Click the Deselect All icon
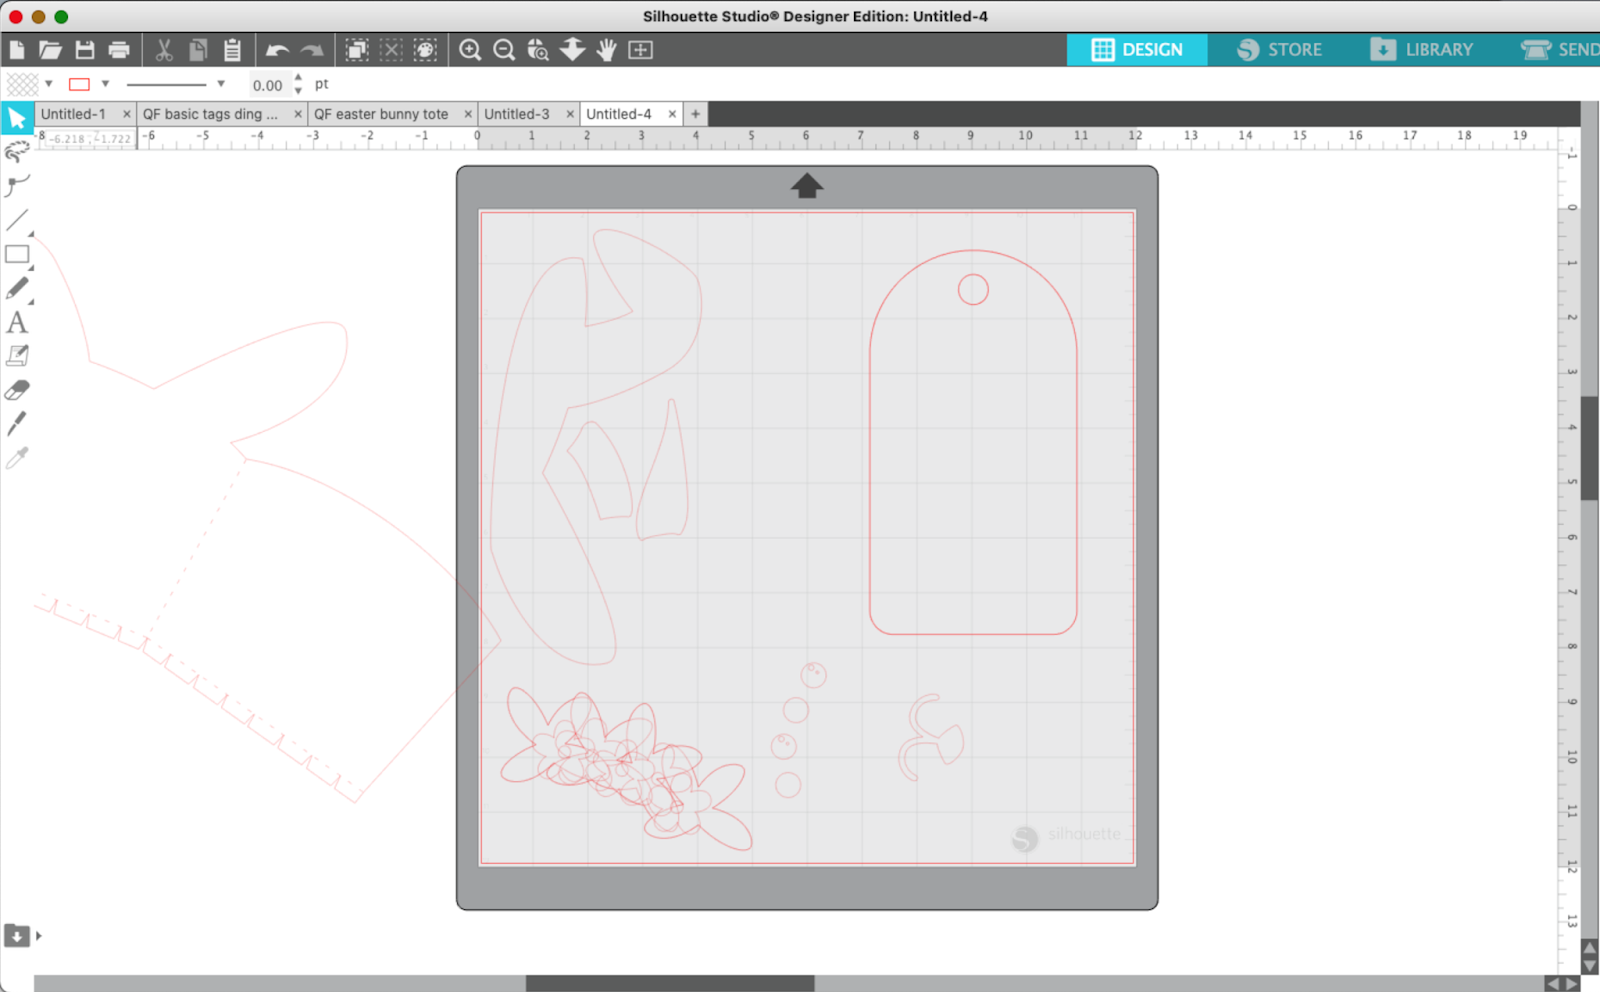 point(391,50)
